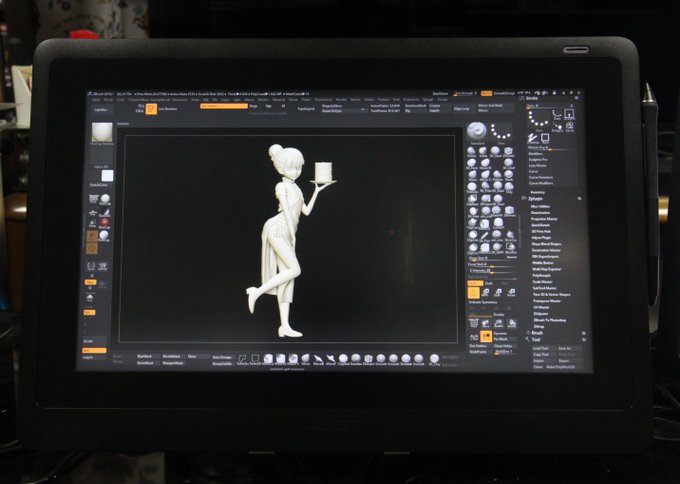Open the MatCap material thumbnail top-left
Viewport: 680px width, 484px height.
click(102, 132)
